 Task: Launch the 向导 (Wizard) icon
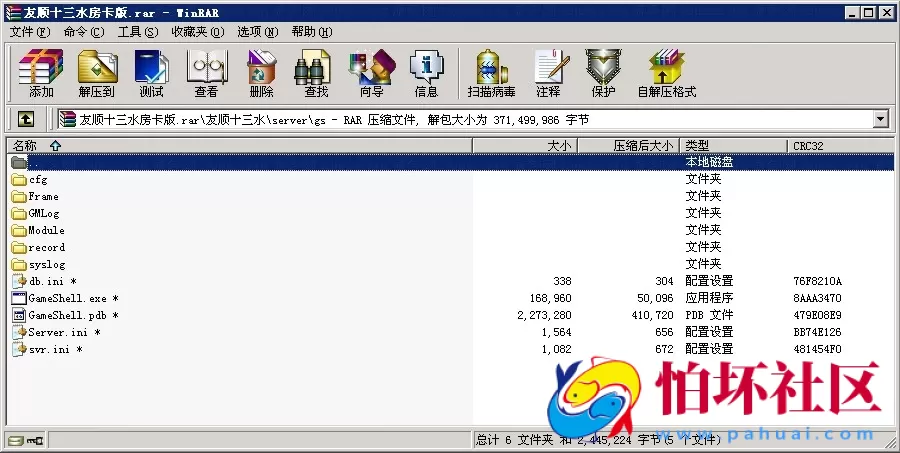pyautogui.click(x=371, y=74)
